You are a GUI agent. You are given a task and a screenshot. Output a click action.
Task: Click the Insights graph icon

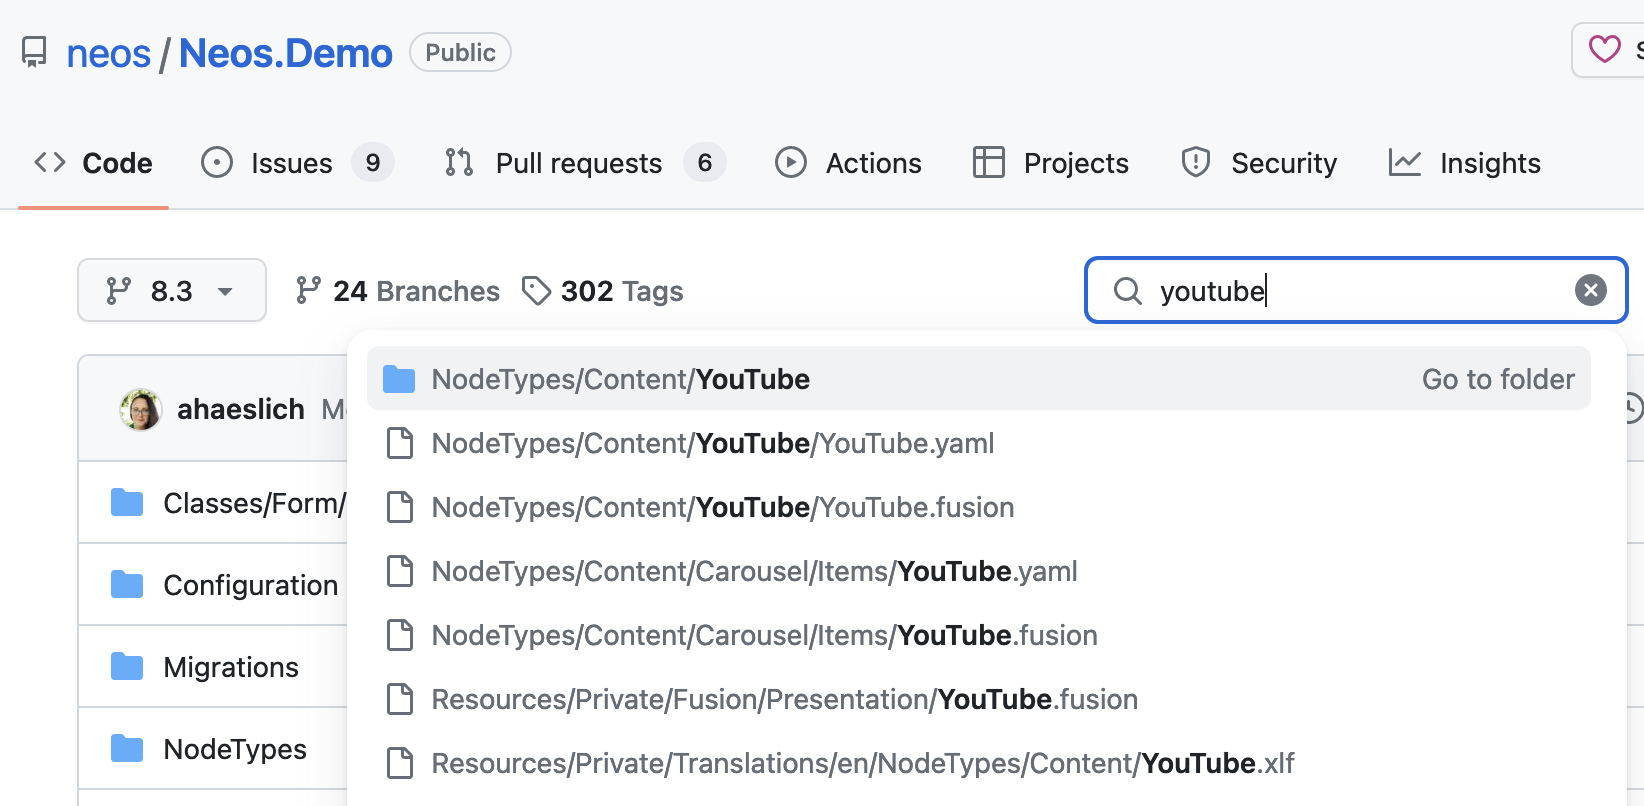pyautogui.click(x=1405, y=162)
